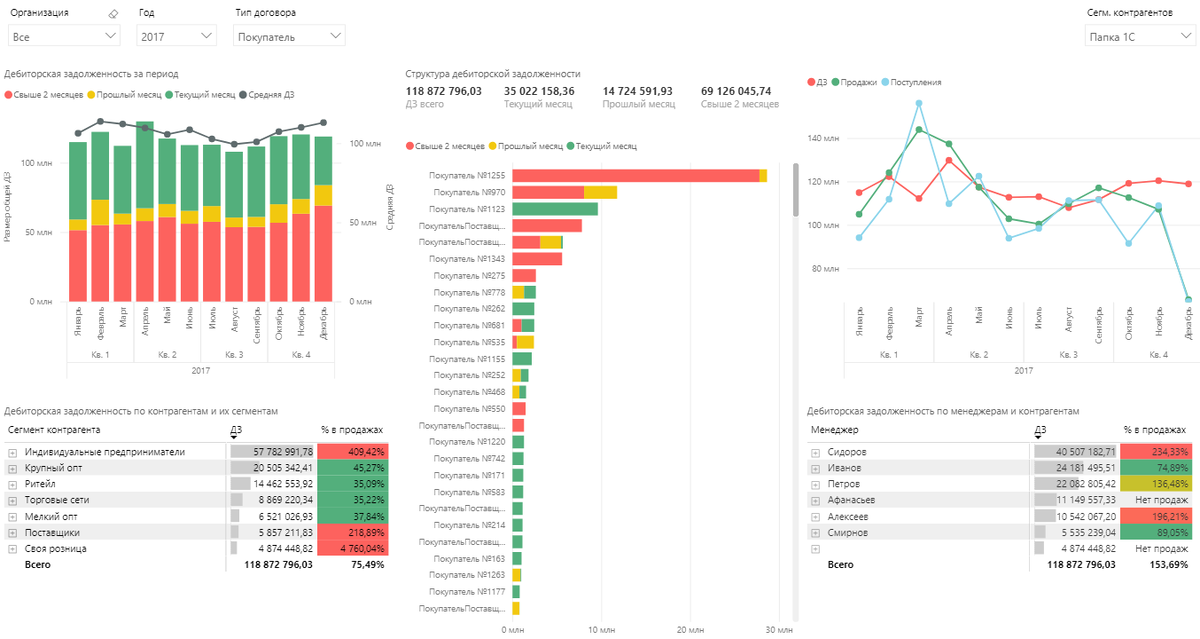
Task: Clear the Организация slicer with eraser icon
Action: coord(112,14)
